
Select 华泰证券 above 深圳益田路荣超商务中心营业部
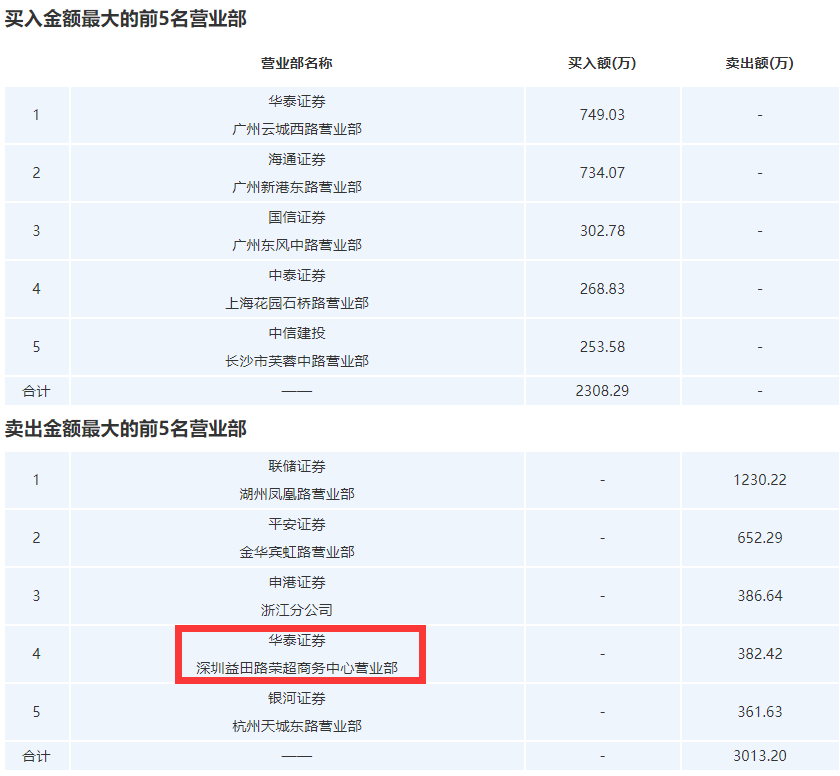click(x=297, y=640)
